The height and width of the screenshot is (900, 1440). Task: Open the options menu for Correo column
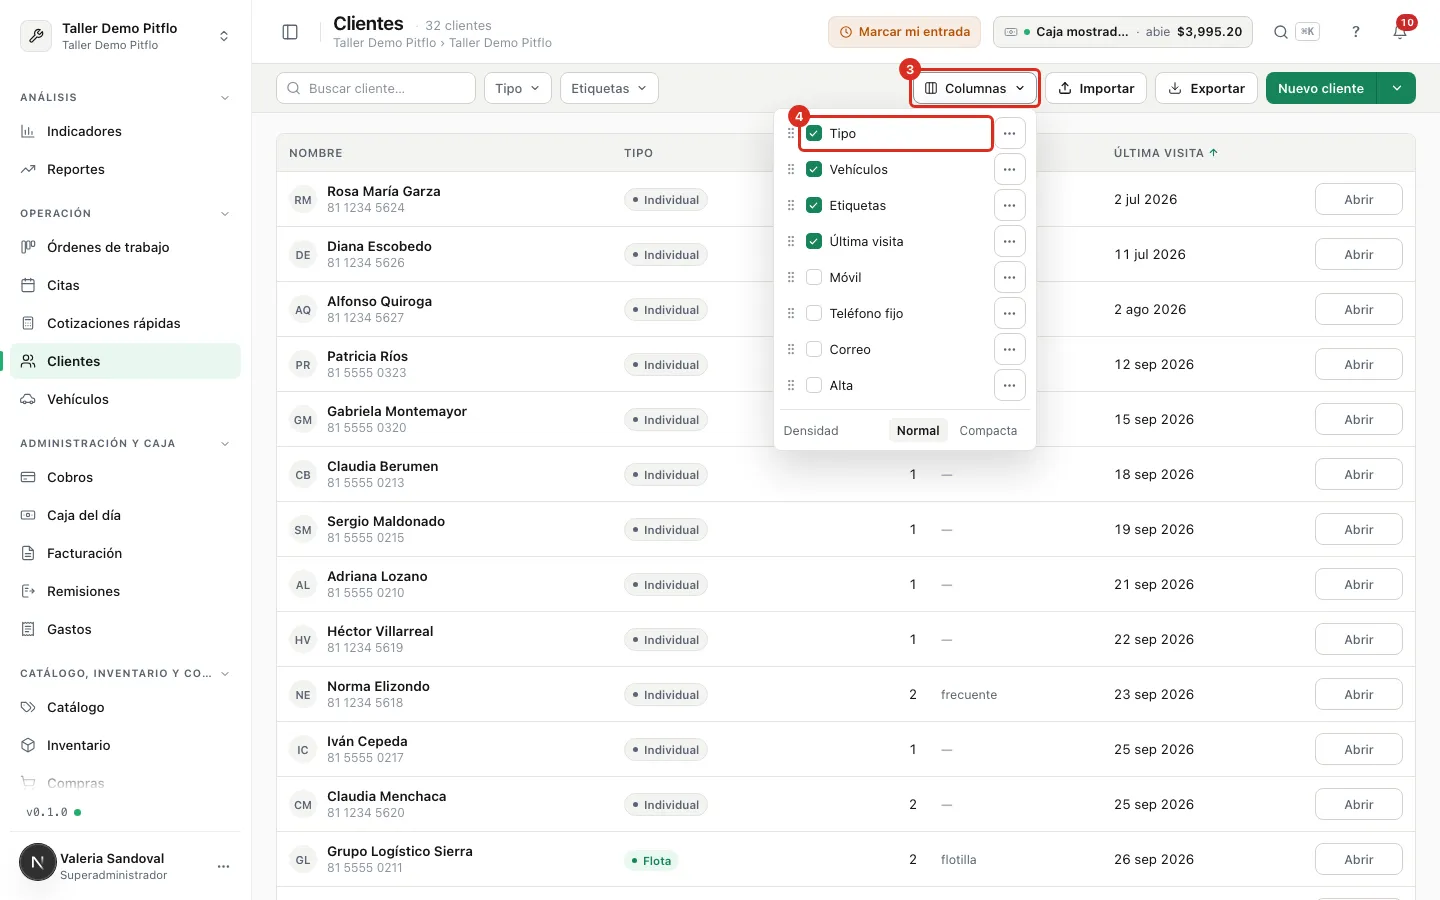(1010, 349)
